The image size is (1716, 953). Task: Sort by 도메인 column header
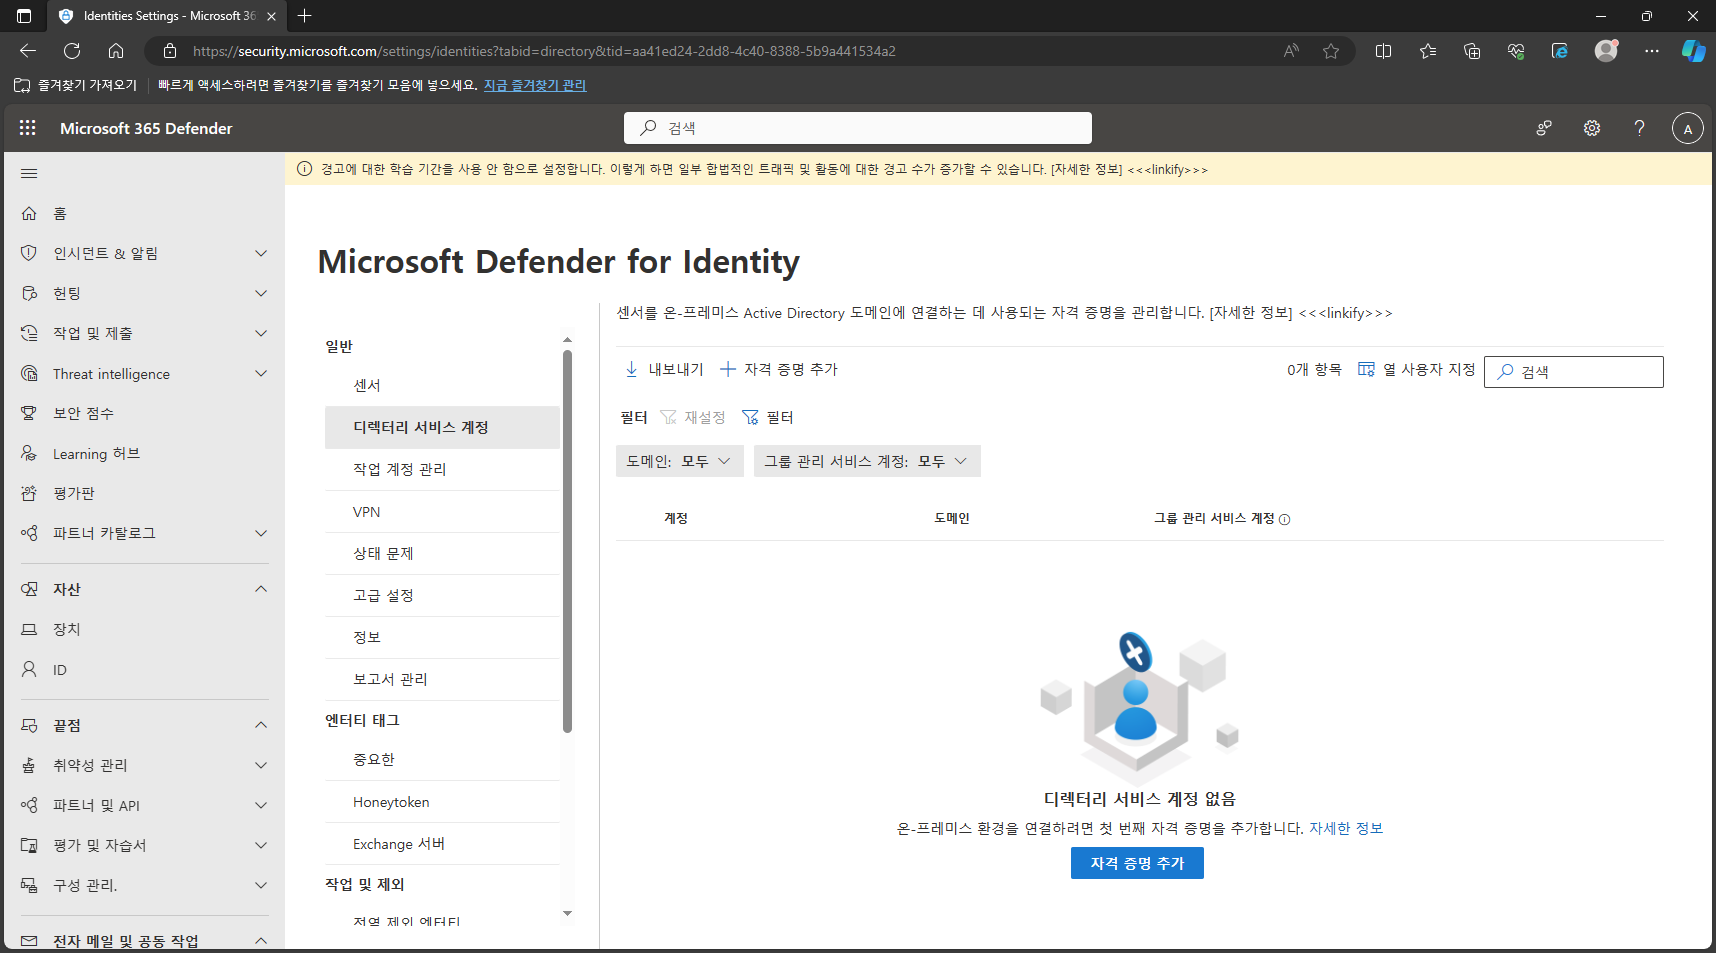coord(952,518)
